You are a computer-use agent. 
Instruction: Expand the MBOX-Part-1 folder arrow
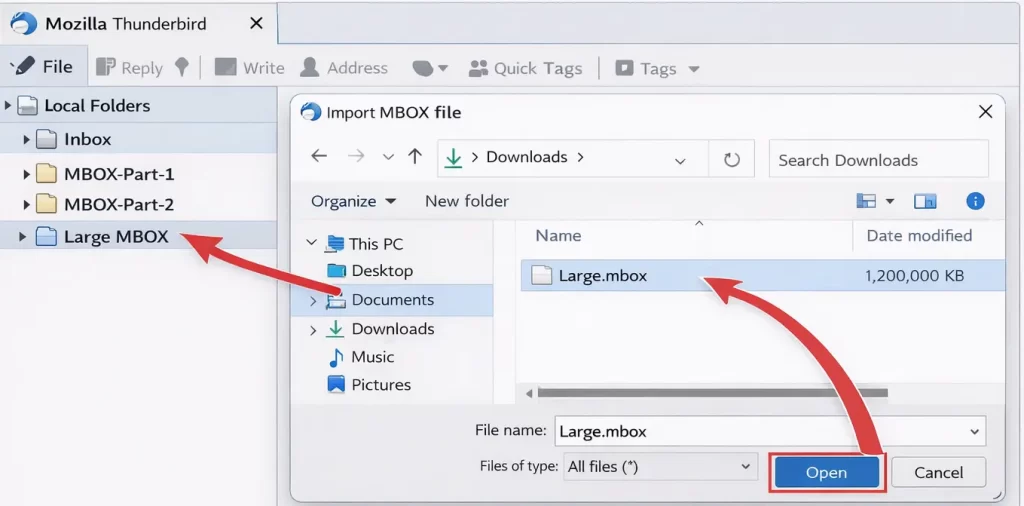pyautogui.click(x=26, y=174)
